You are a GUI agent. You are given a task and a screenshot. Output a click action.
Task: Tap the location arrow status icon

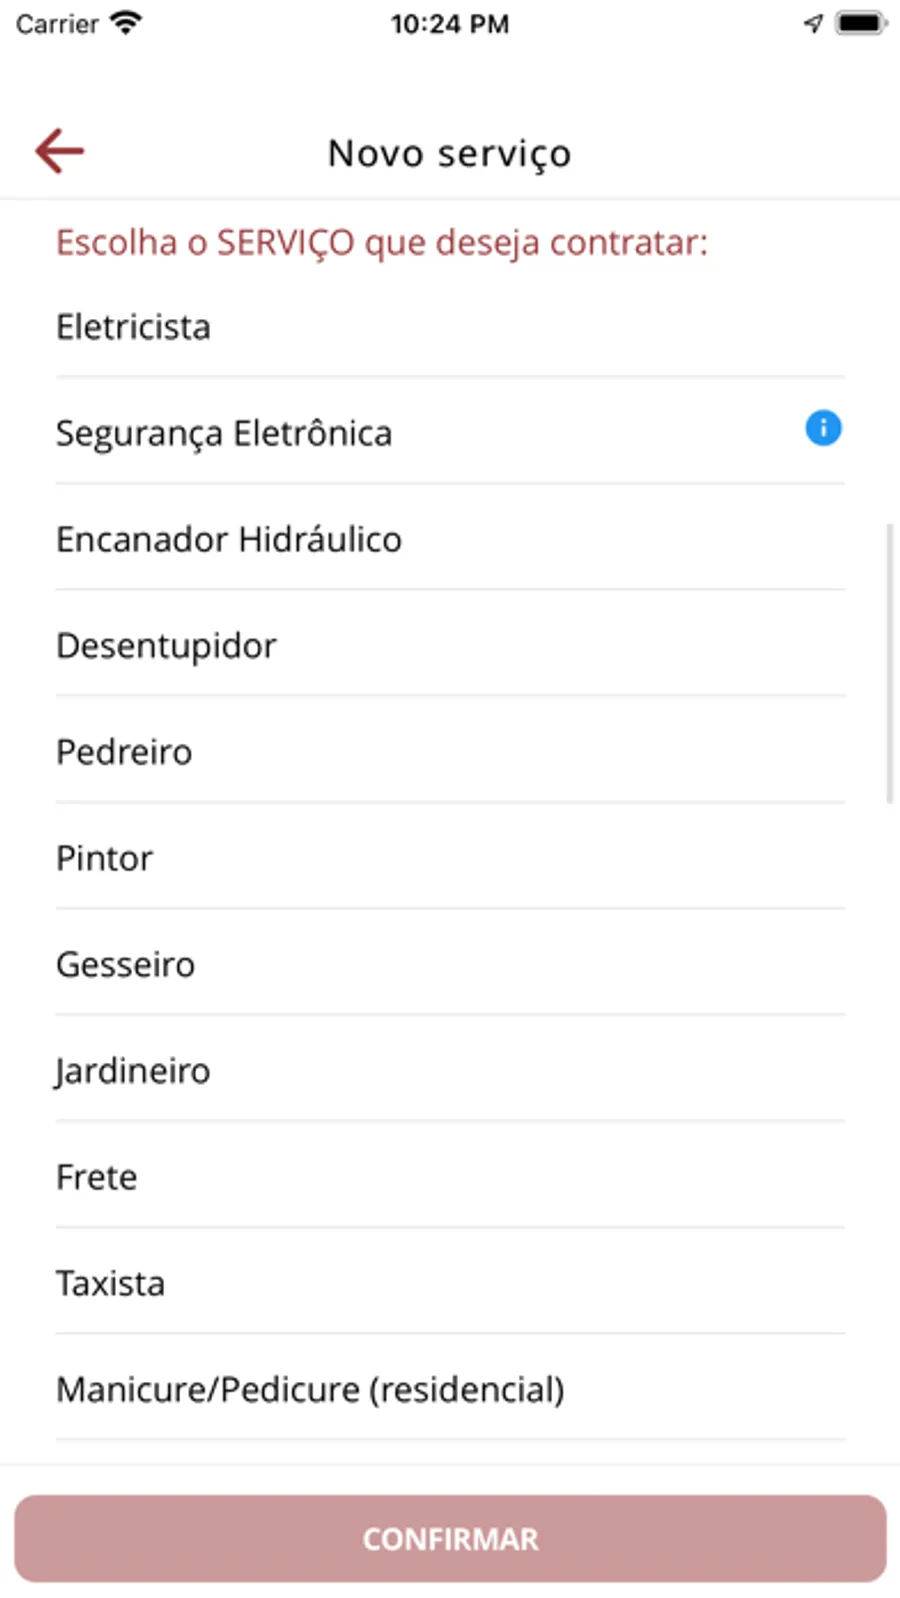point(813,23)
